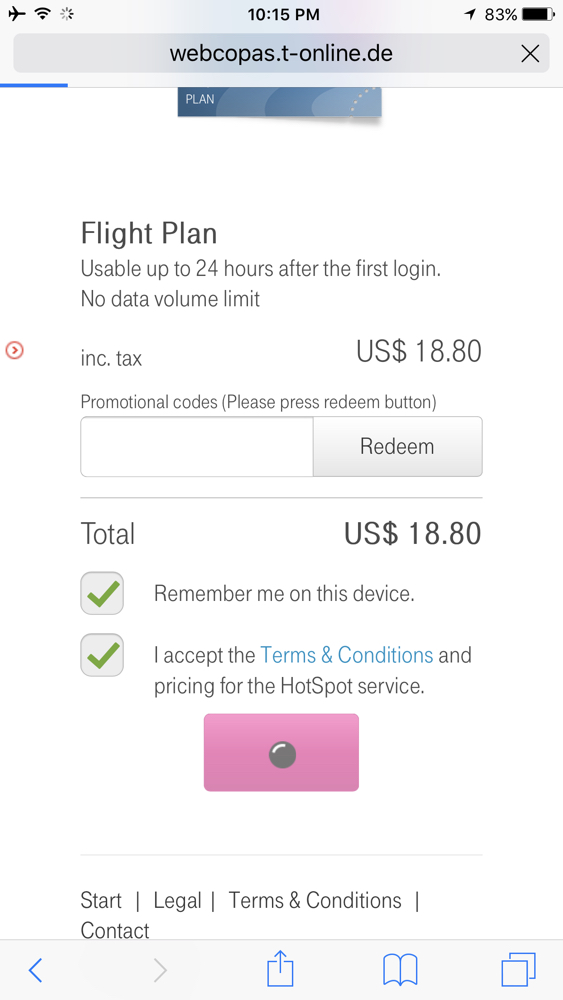Click the red circled arrow icon
The width and height of the screenshot is (563, 1000).
point(15,349)
